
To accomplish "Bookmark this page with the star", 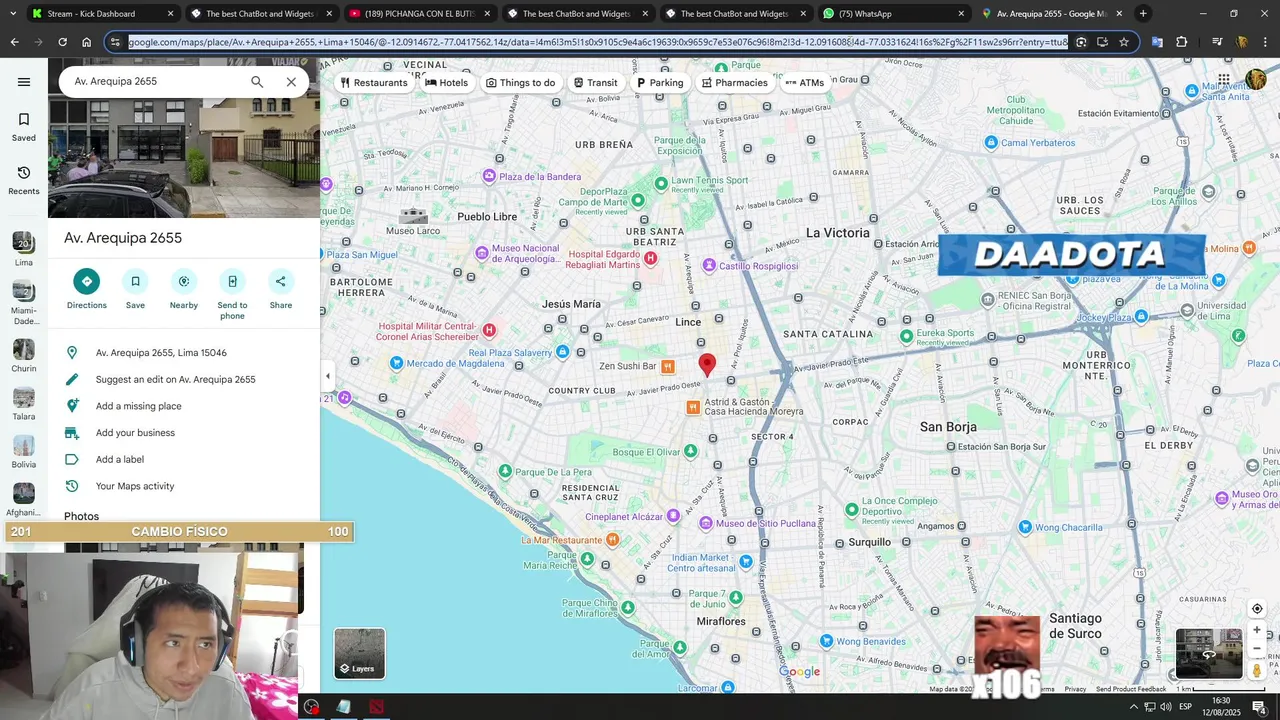I will (1124, 42).
